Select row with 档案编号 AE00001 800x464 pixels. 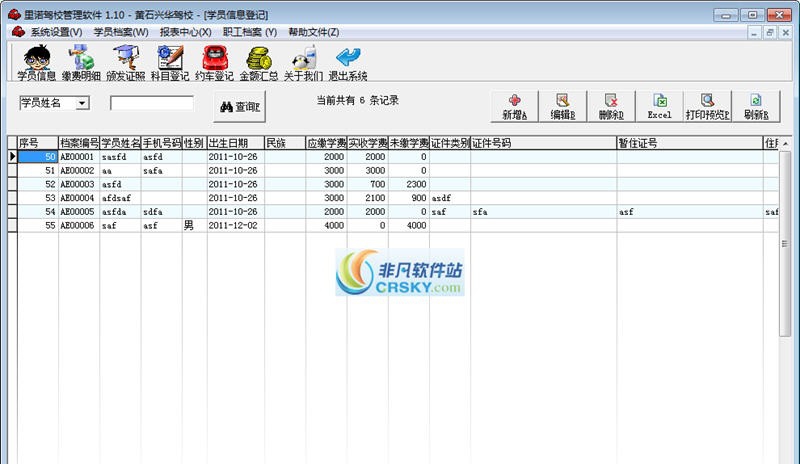point(393,157)
